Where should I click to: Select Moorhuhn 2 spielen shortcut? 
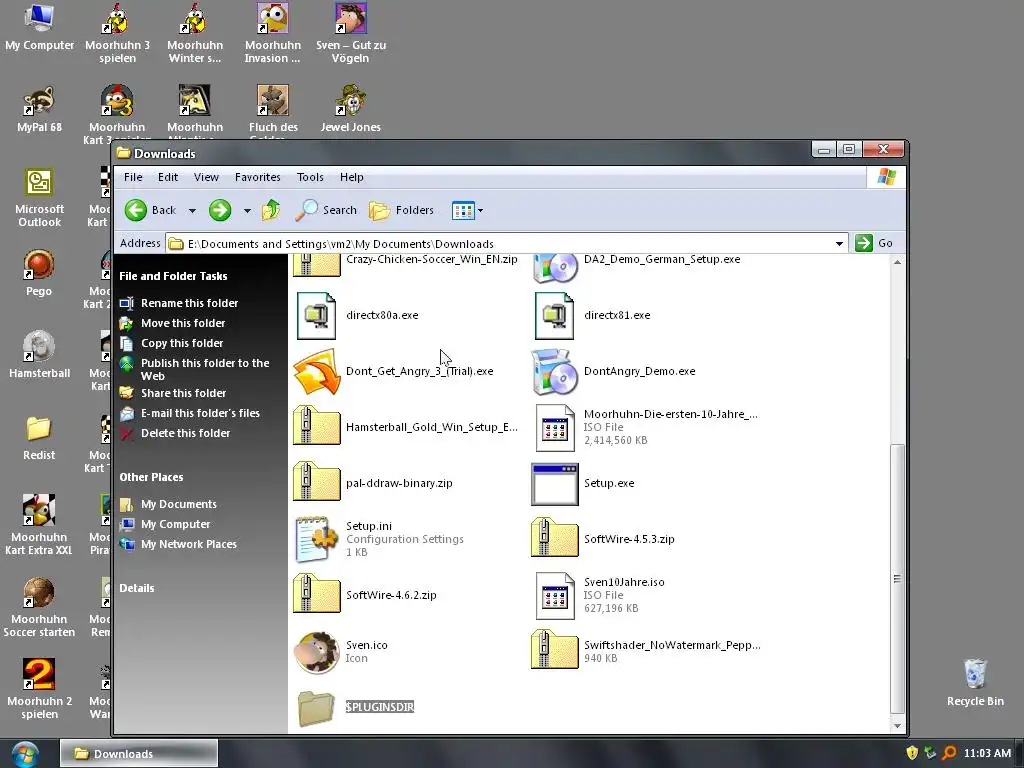[39, 689]
